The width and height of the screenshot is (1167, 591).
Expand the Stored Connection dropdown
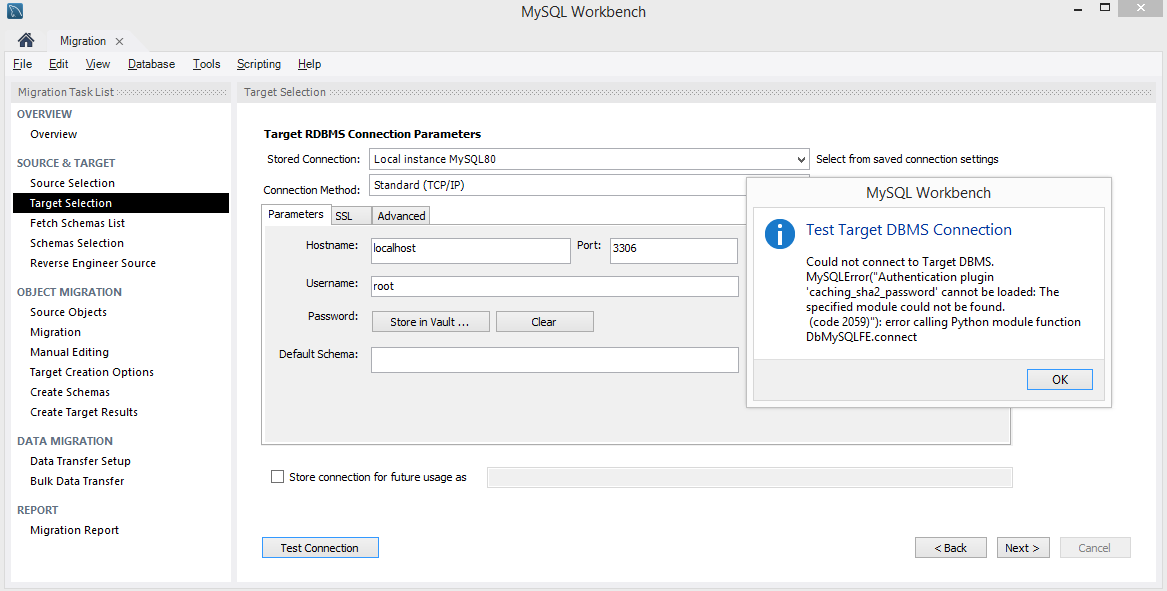[x=801, y=159]
